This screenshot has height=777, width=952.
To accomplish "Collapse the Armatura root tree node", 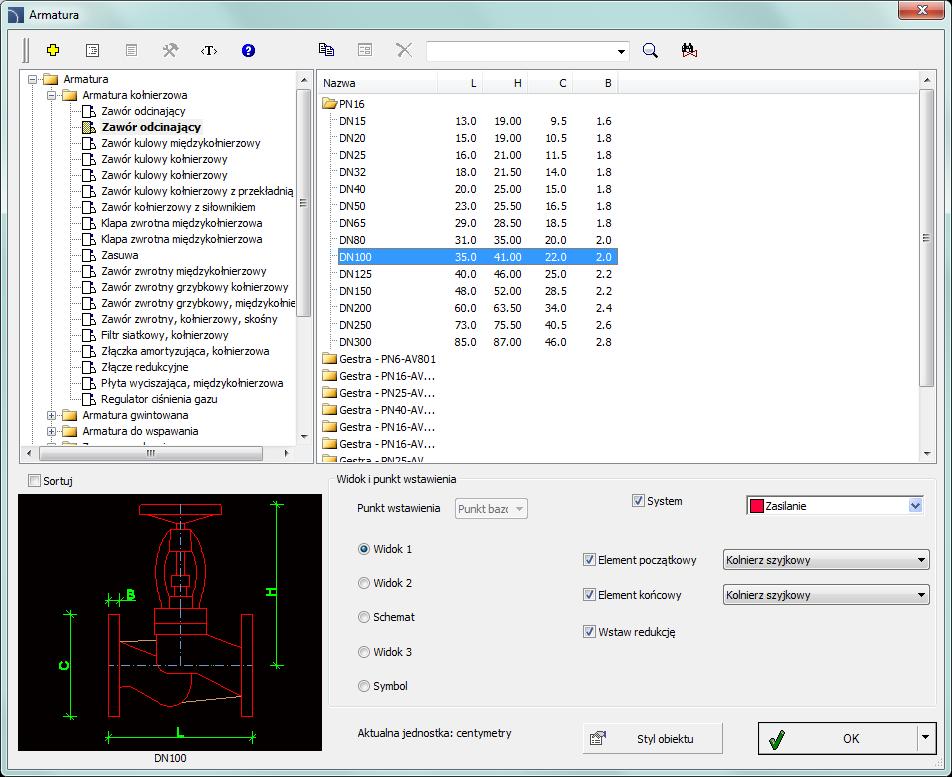I will [33, 79].
